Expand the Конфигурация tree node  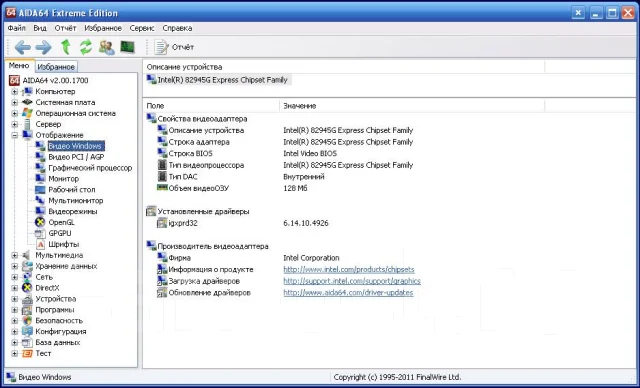point(15,332)
